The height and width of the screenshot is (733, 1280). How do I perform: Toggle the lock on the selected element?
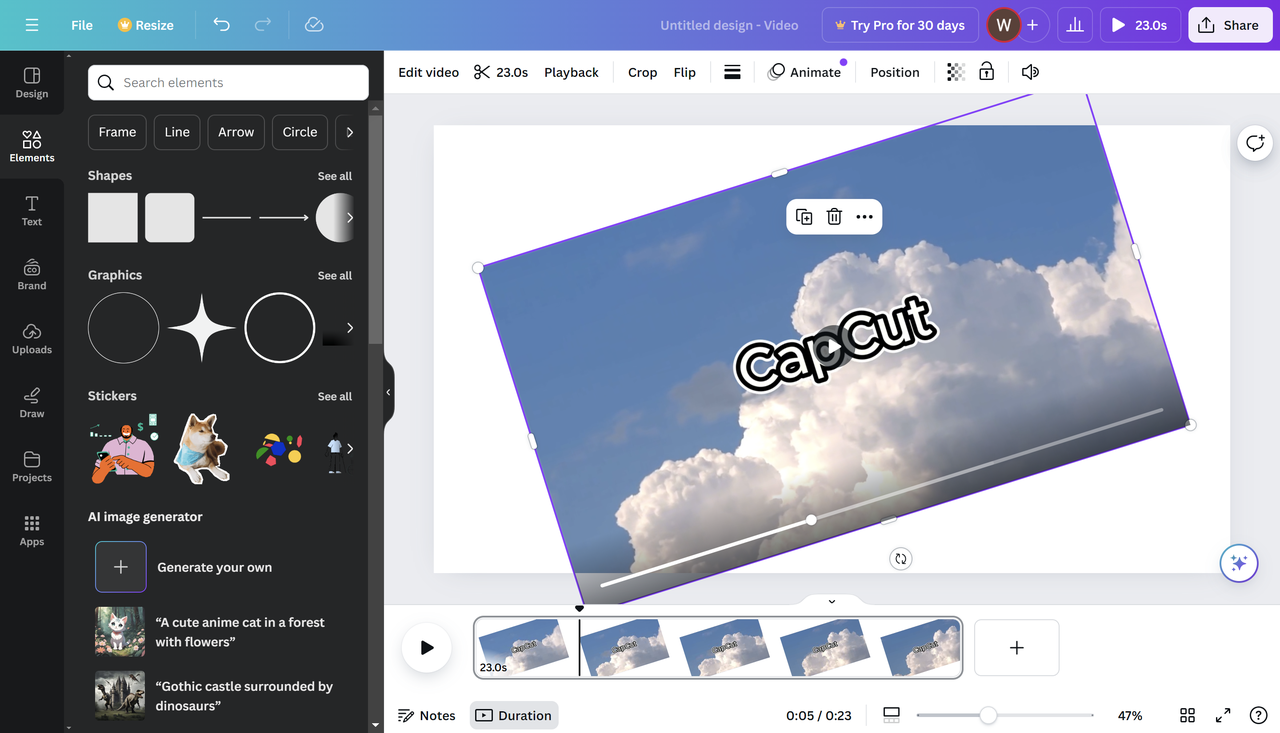987,71
